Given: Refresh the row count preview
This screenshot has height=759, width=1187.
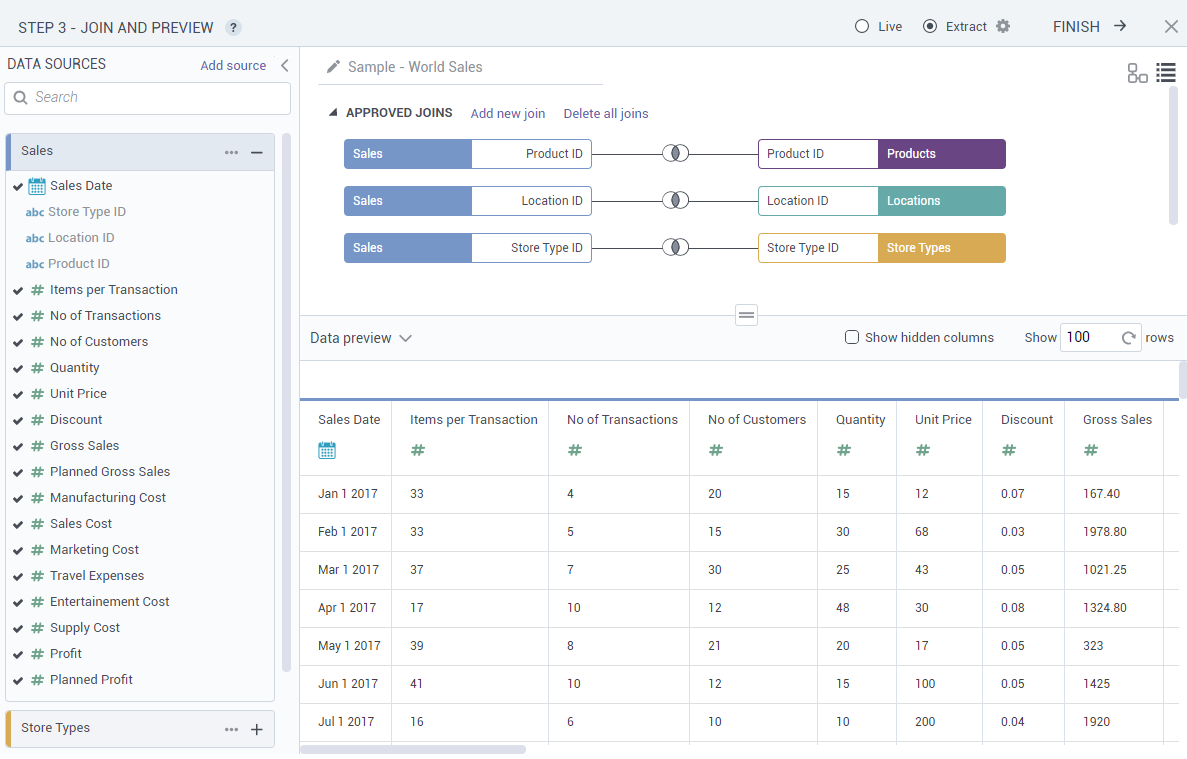Looking at the screenshot, I should coord(1129,338).
